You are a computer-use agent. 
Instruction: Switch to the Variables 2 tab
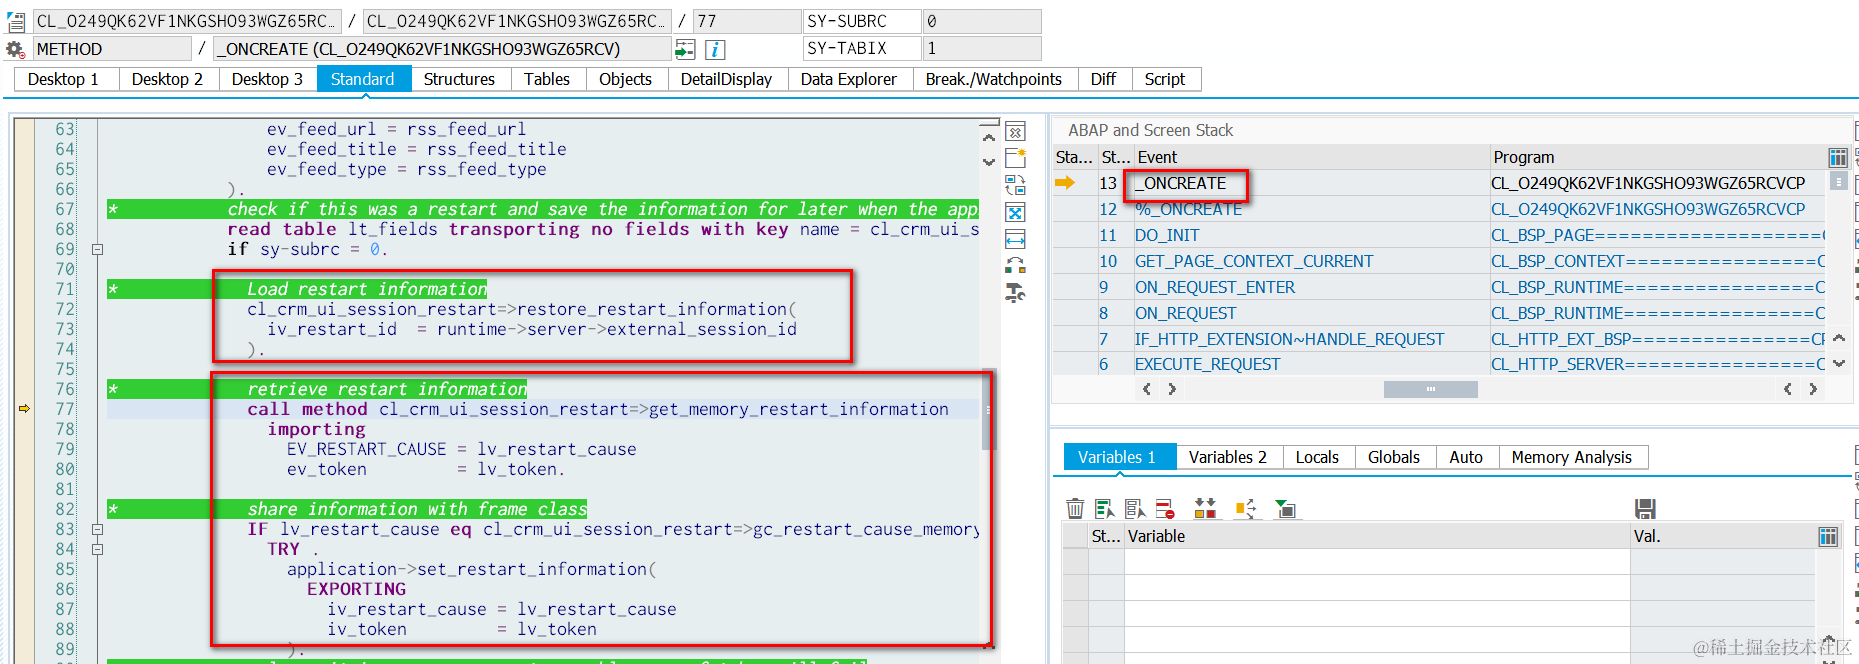pos(1228,457)
